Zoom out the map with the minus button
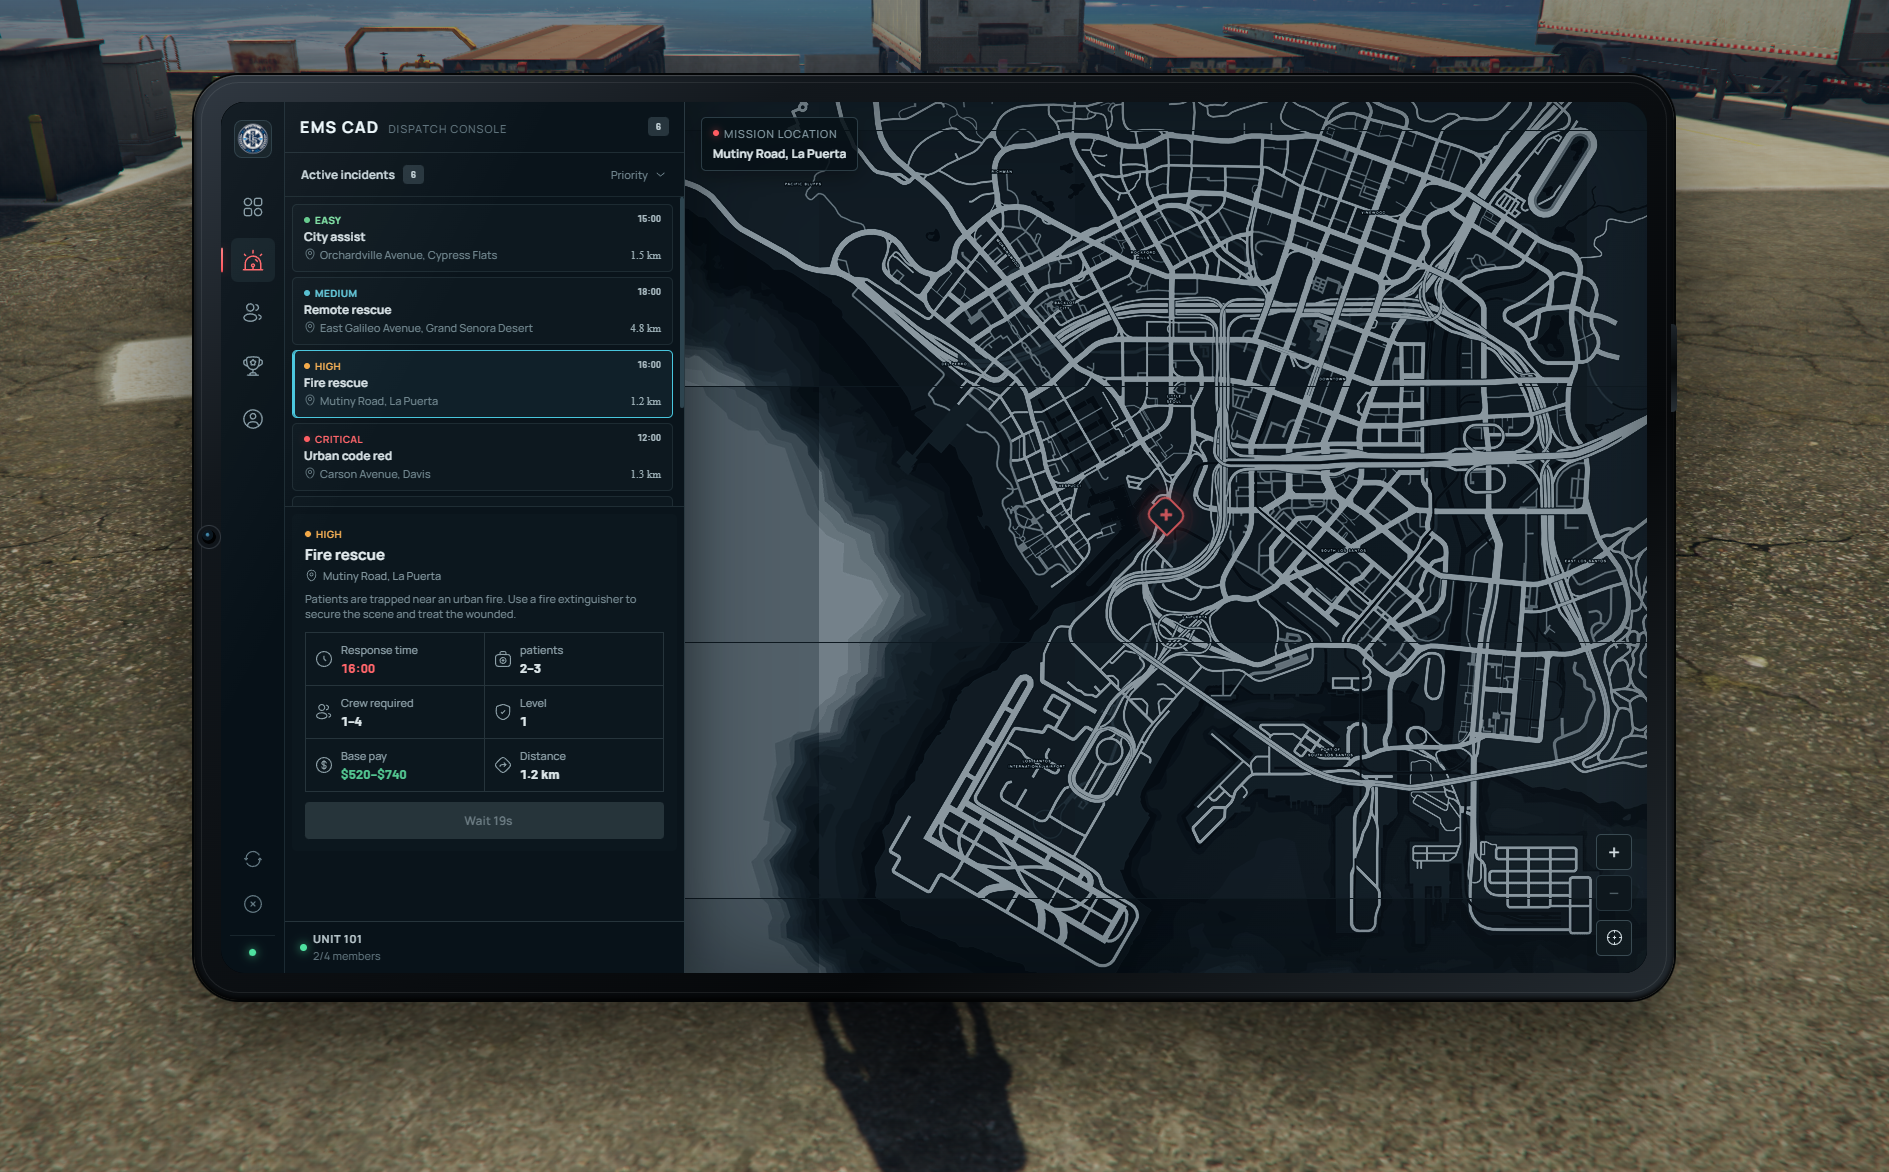 click(1614, 893)
